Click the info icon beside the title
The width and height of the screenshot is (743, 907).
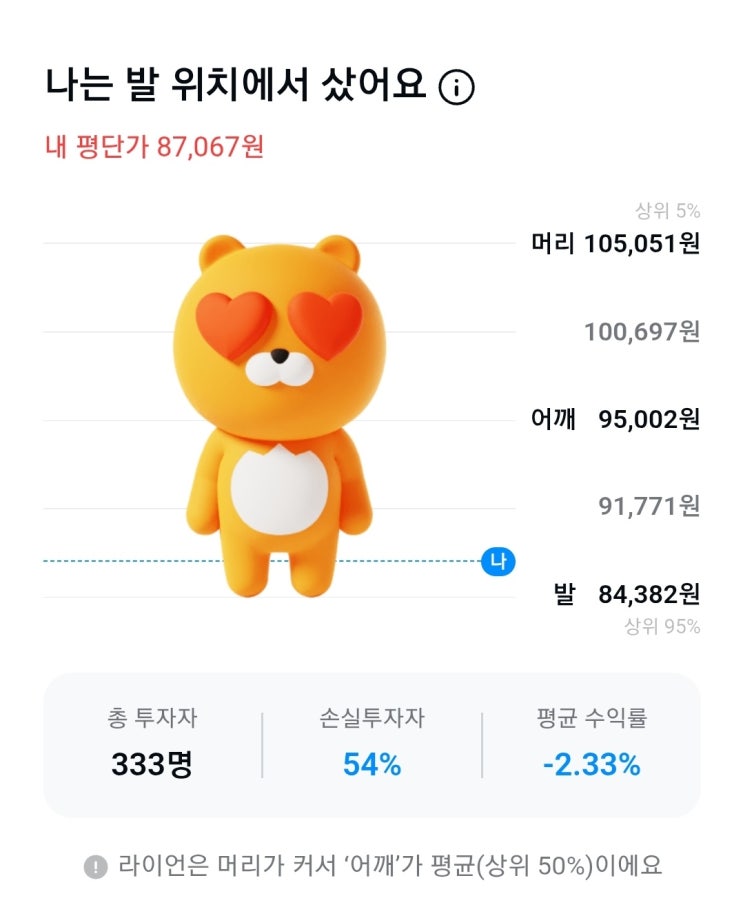coord(457,88)
